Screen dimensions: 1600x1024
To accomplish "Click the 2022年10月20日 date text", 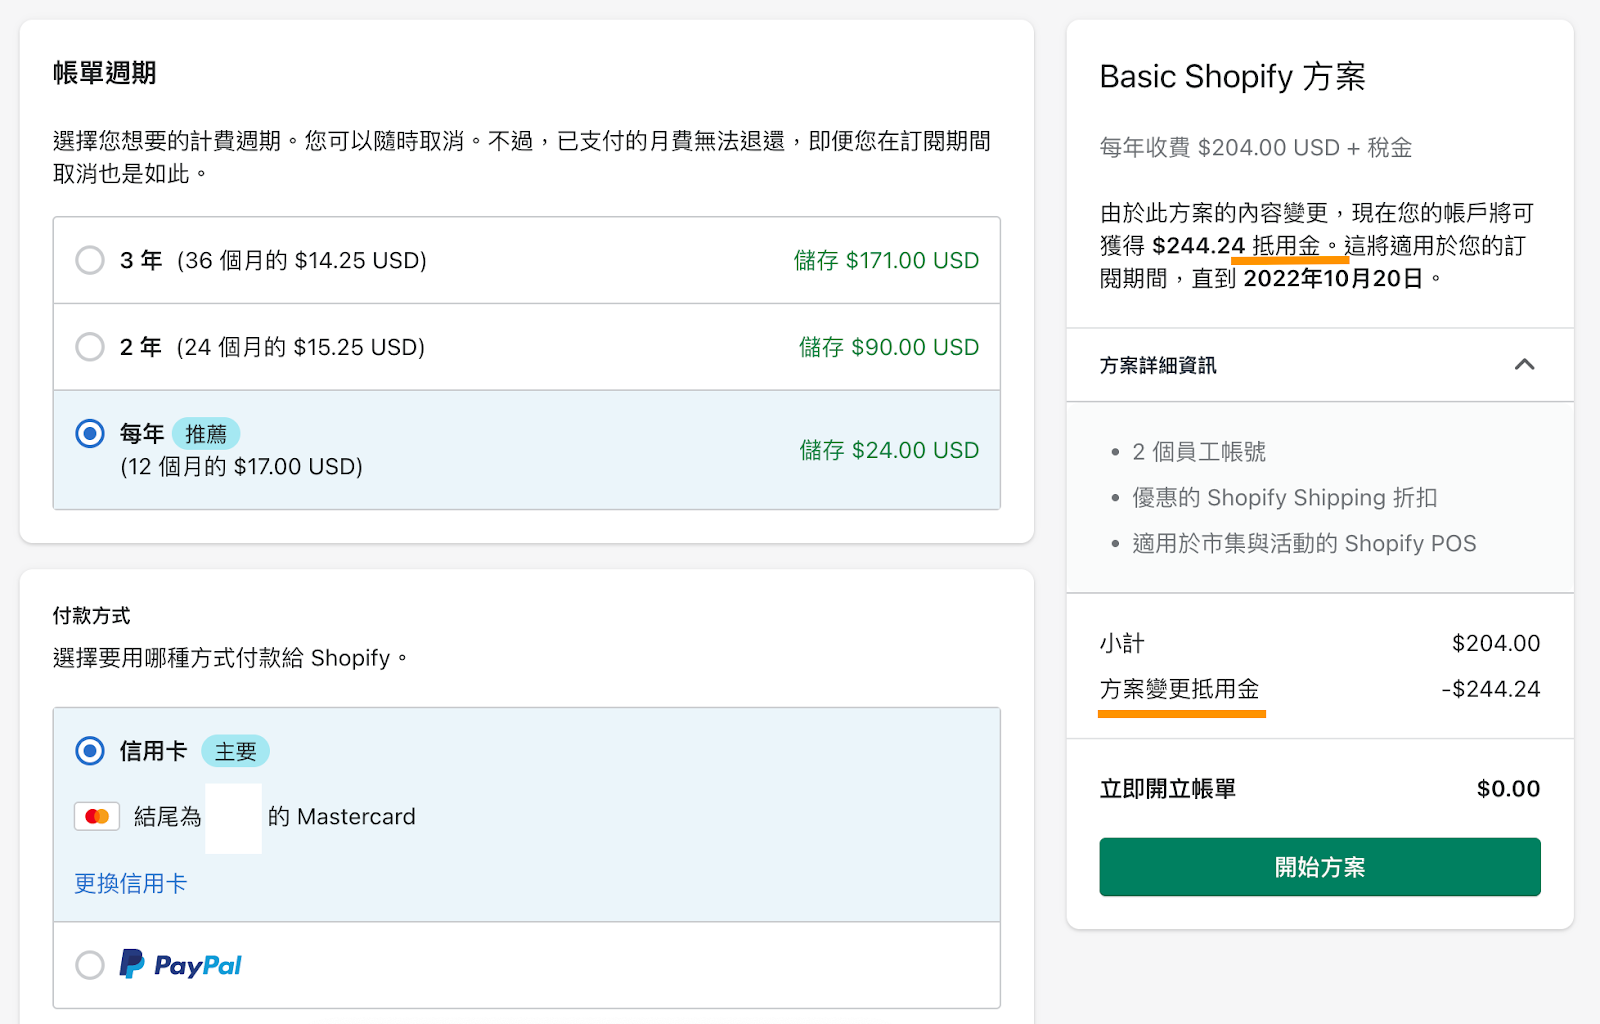I will pyautogui.click(x=1332, y=278).
